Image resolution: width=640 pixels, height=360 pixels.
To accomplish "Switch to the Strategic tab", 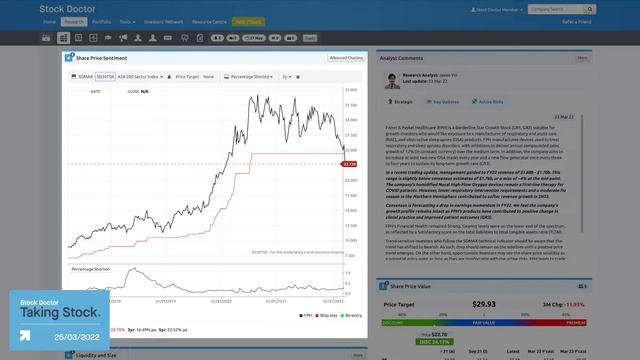I will [x=400, y=102].
